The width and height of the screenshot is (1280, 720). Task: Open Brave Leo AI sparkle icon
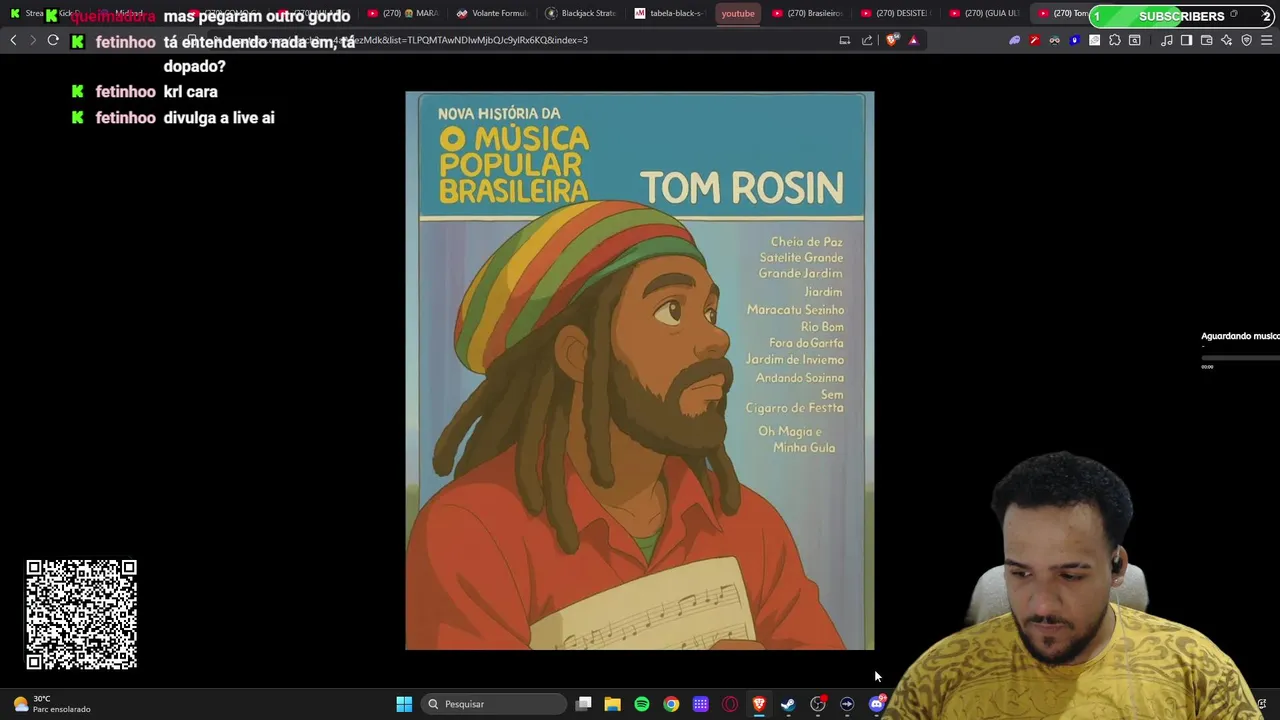pyautogui.click(x=1227, y=40)
